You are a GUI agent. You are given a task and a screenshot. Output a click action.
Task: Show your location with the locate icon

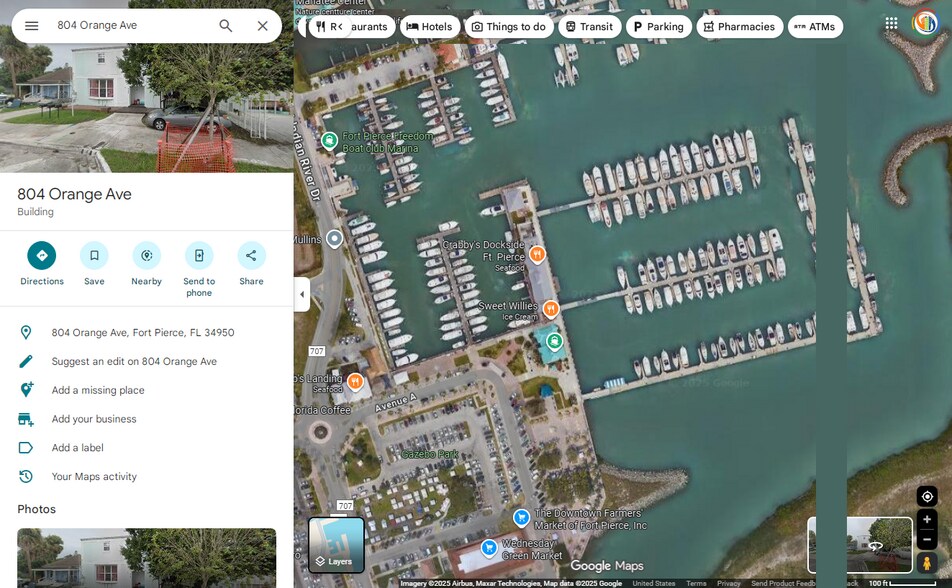[x=926, y=496]
